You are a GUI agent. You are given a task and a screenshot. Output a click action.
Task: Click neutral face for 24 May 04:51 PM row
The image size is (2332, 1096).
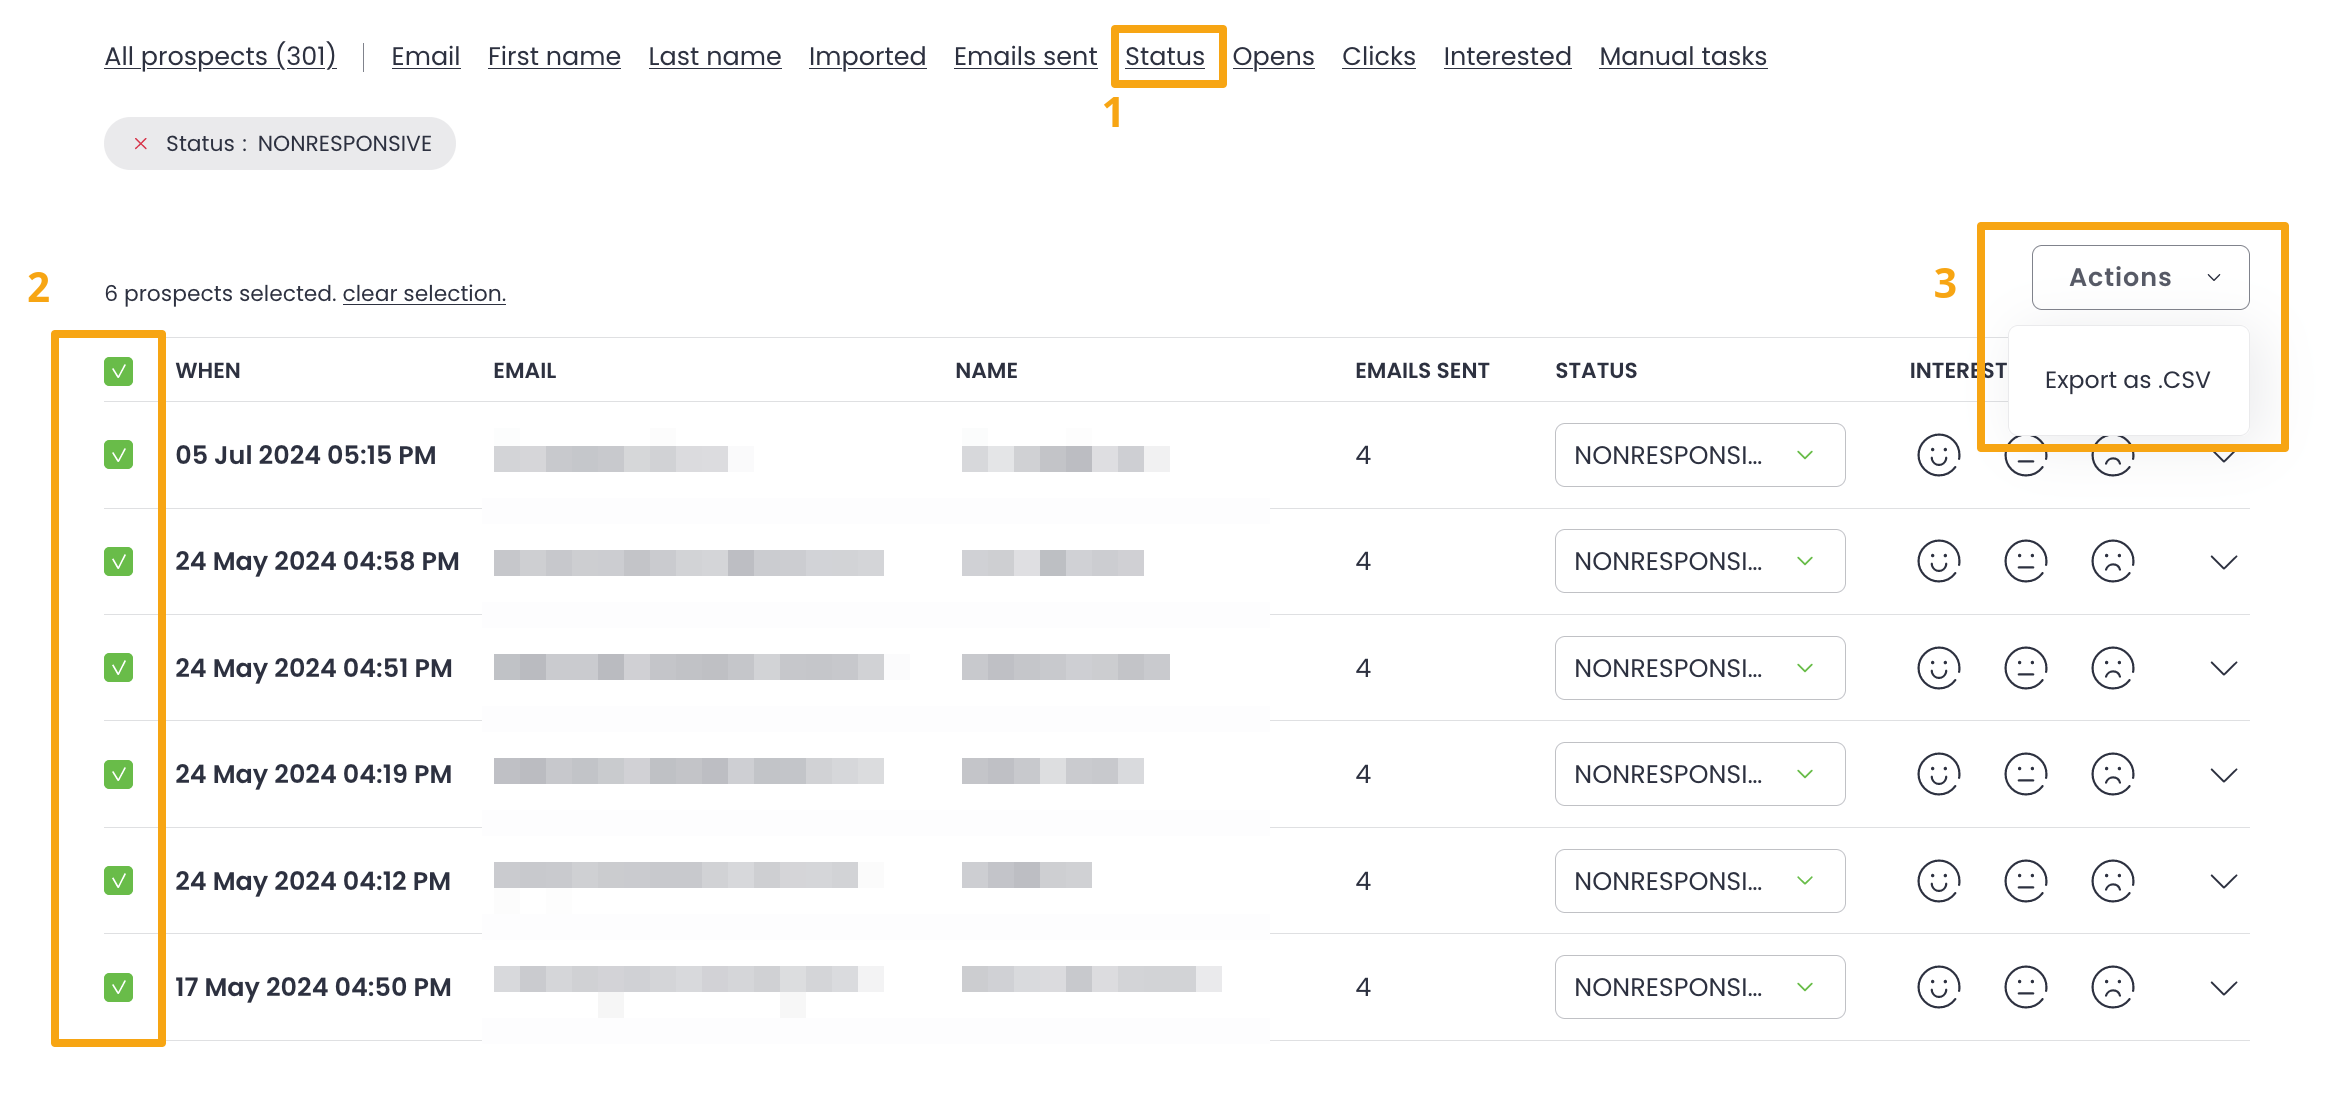coord(2025,668)
